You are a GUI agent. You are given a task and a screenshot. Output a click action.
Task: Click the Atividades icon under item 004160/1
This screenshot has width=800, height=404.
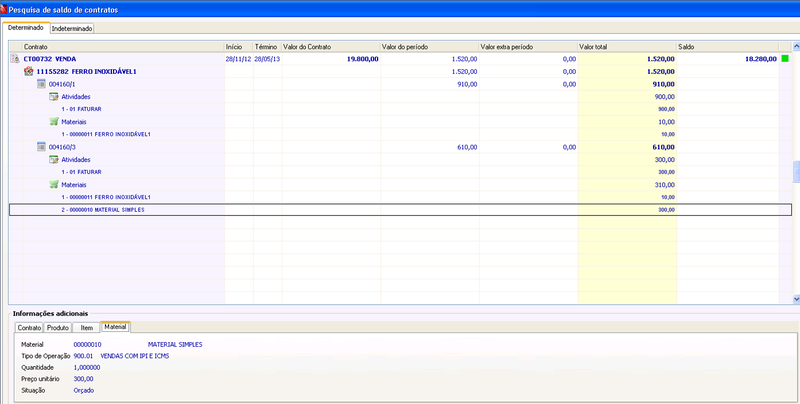54,96
